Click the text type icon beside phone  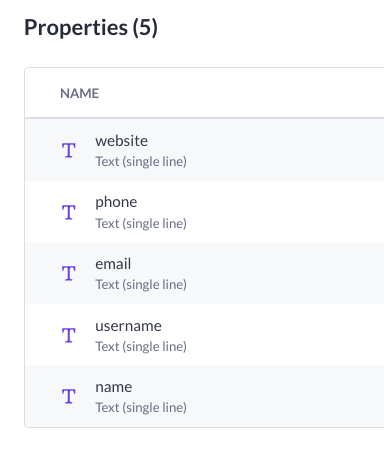(69, 212)
